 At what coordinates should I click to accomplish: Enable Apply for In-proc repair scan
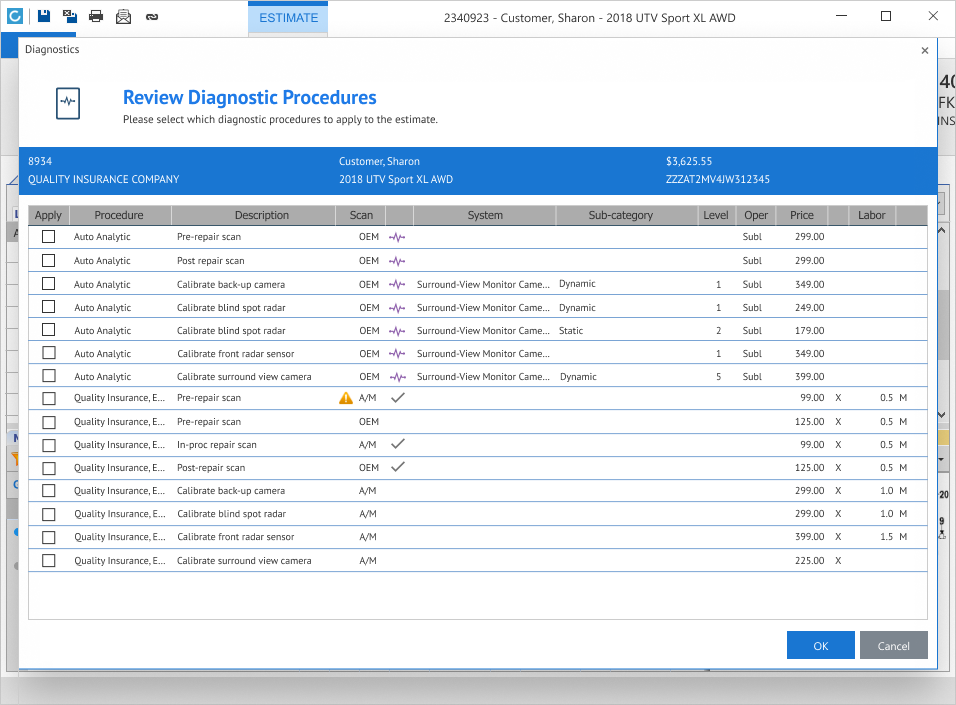[x=48, y=444]
